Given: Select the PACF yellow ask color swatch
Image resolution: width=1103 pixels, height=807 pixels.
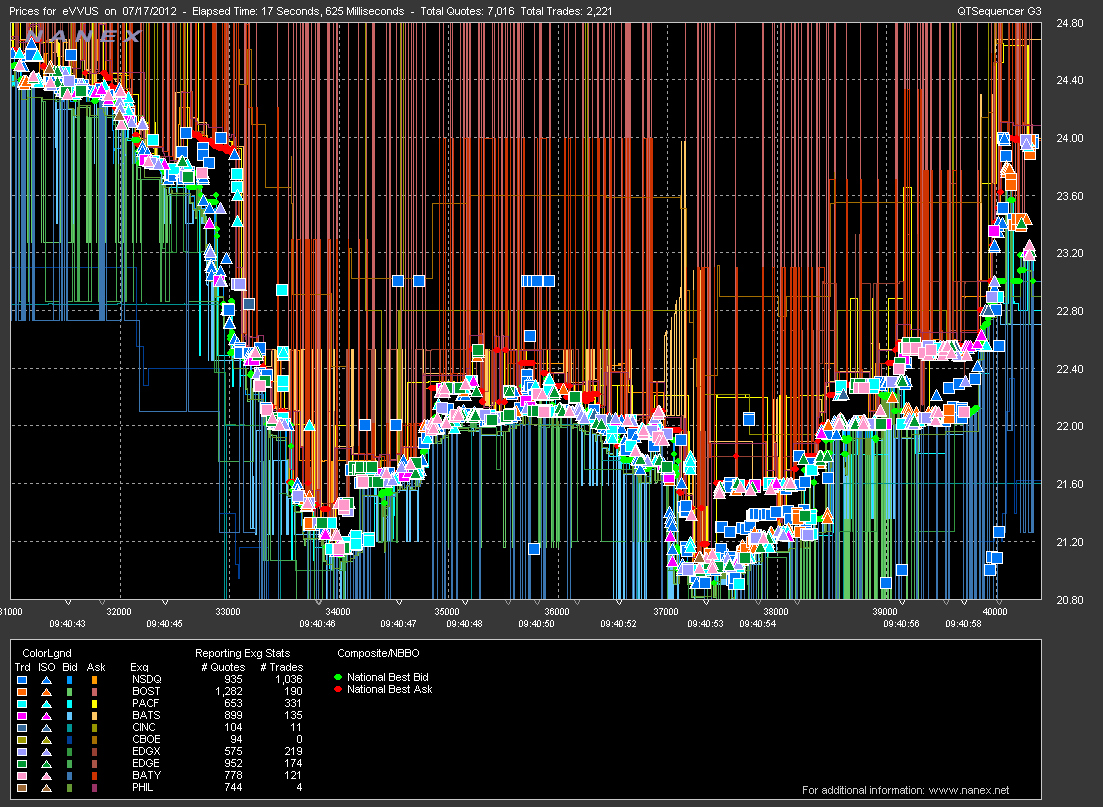Looking at the screenshot, I should click(94, 704).
